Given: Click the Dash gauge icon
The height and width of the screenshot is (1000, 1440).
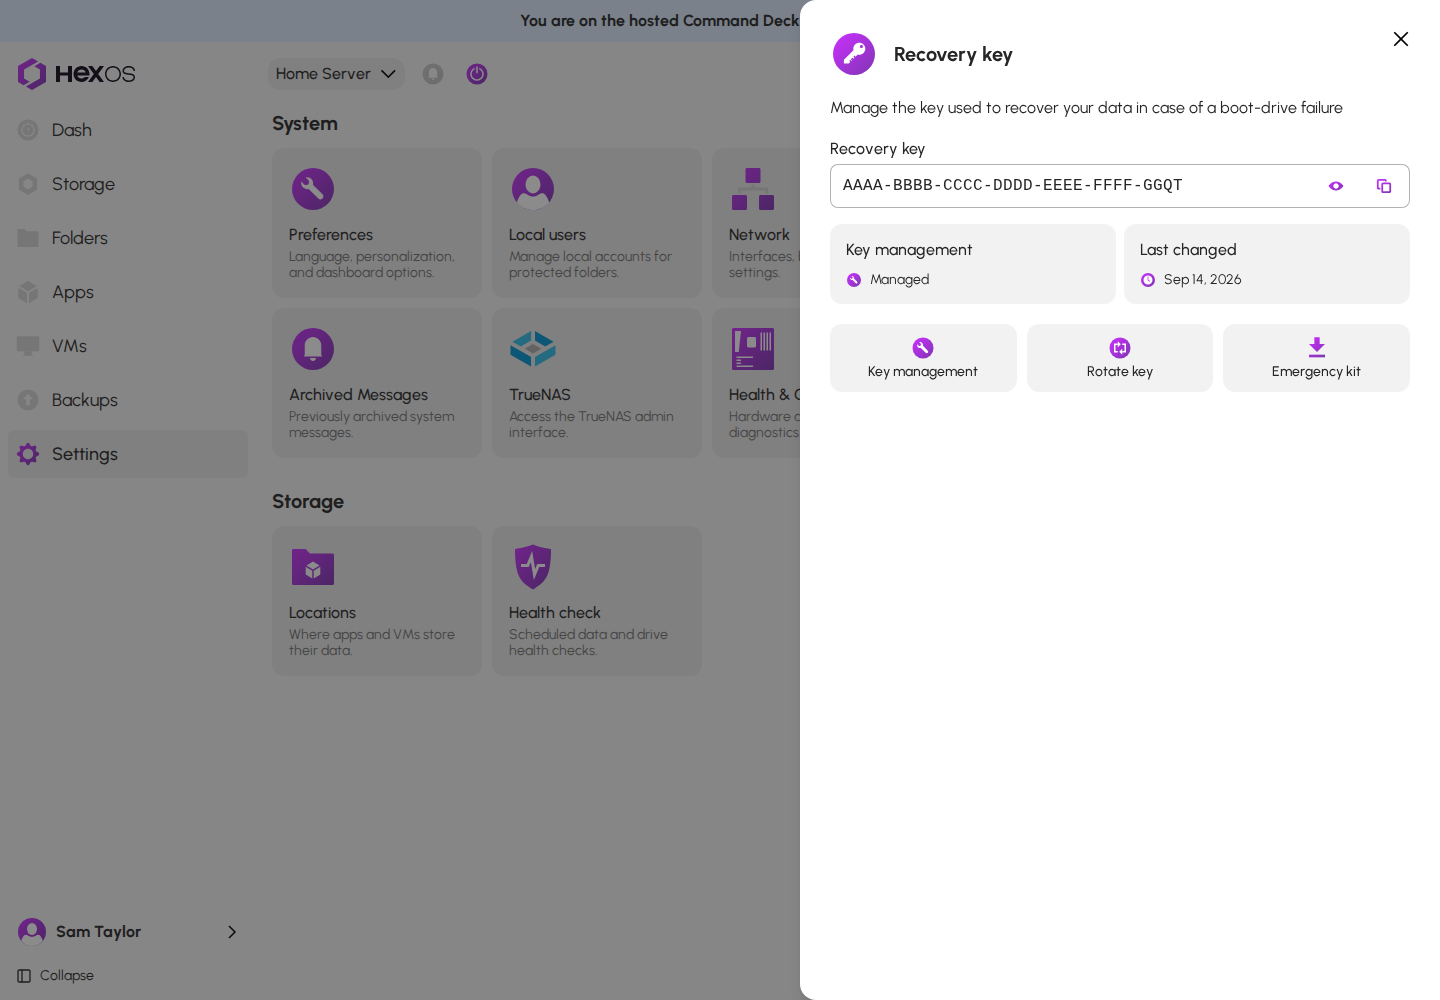Looking at the screenshot, I should (x=28, y=130).
